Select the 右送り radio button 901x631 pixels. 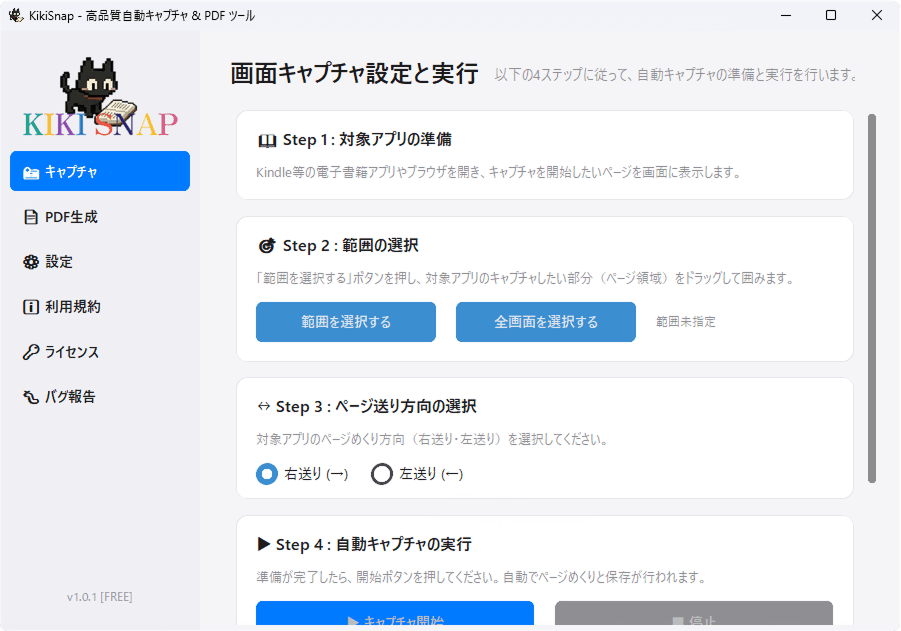point(267,474)
